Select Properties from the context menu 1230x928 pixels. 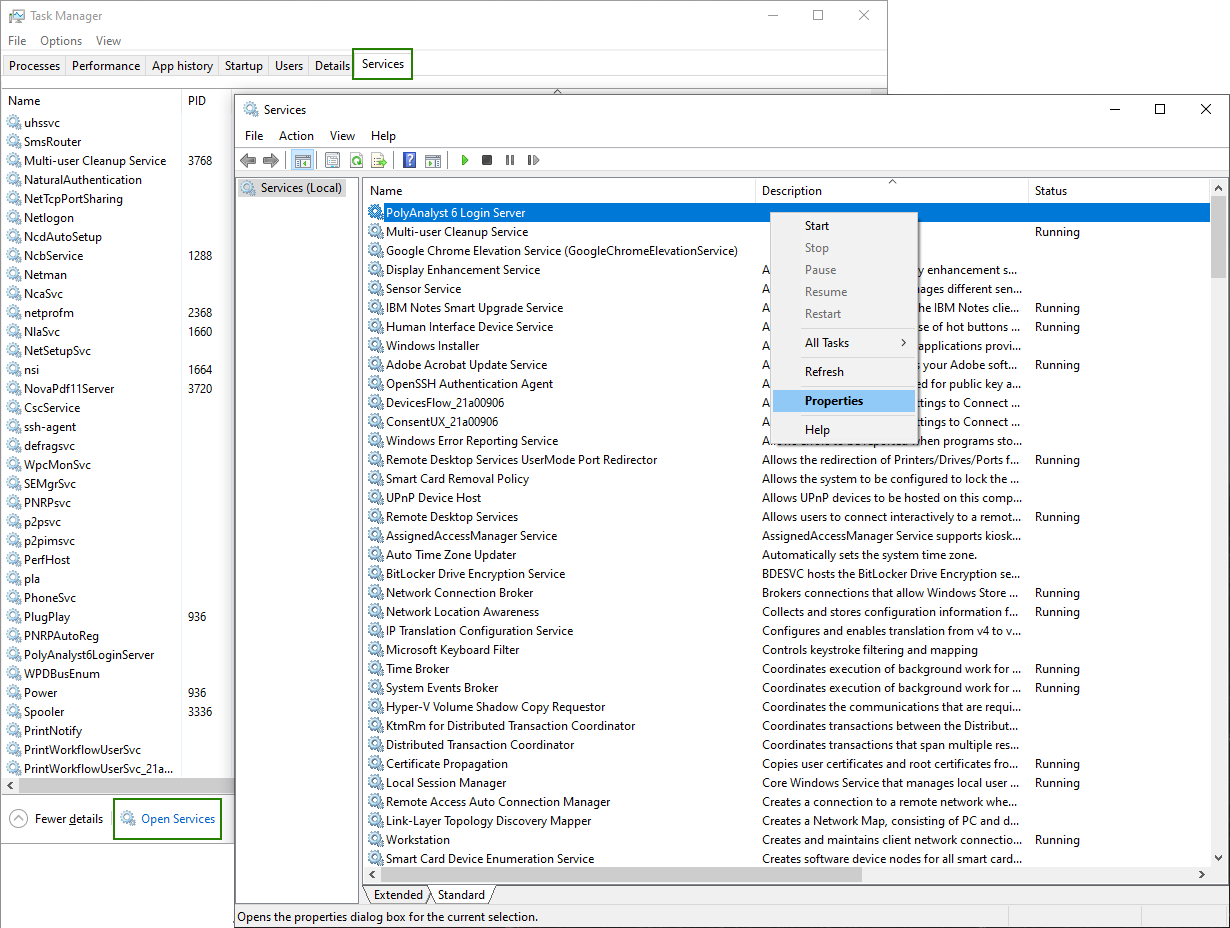pyautogui.click(x=834, y=401)
